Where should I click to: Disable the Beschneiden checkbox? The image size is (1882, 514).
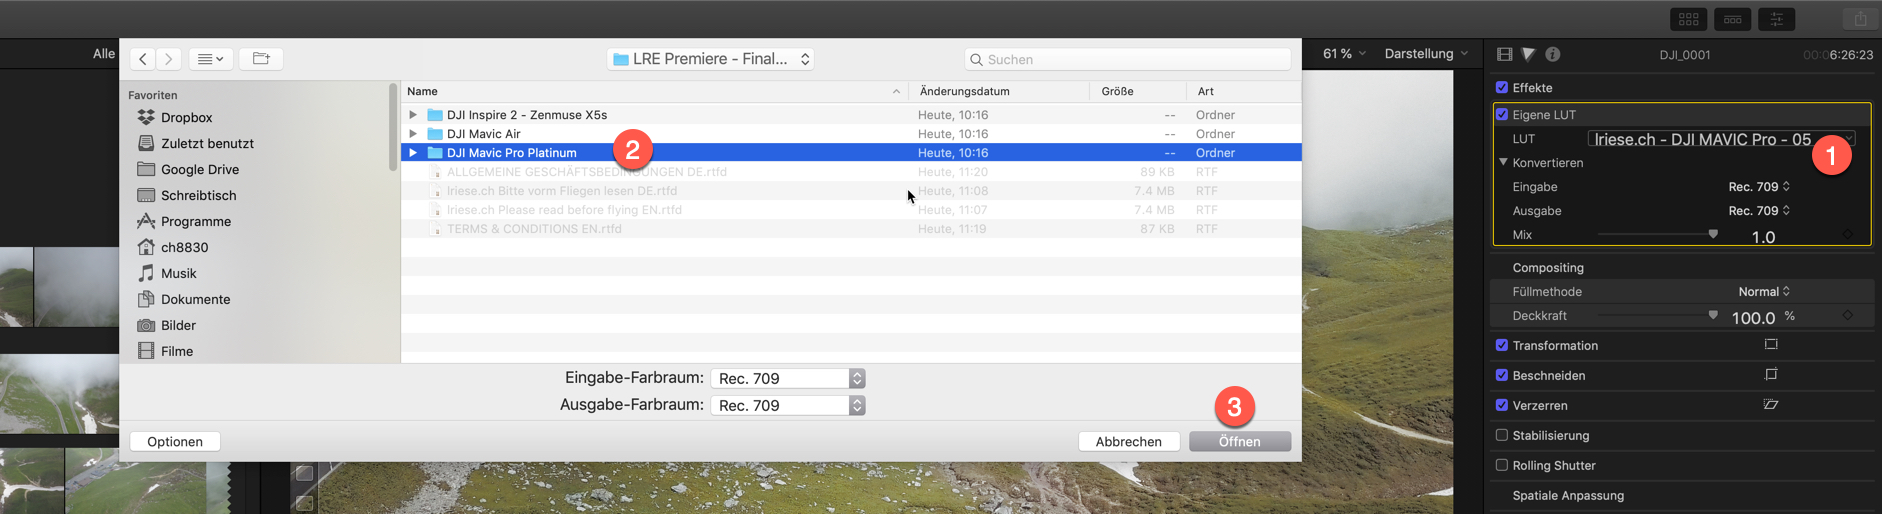point(1502,375)
